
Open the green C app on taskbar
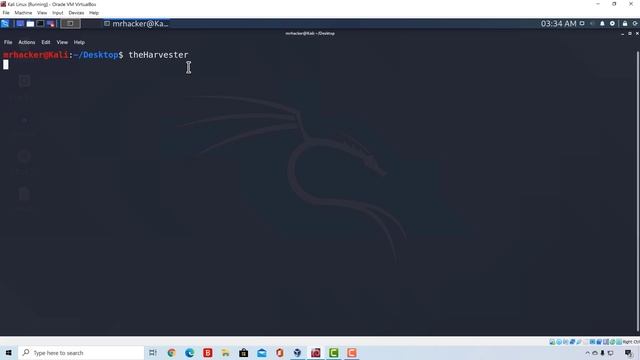[333, 353]
